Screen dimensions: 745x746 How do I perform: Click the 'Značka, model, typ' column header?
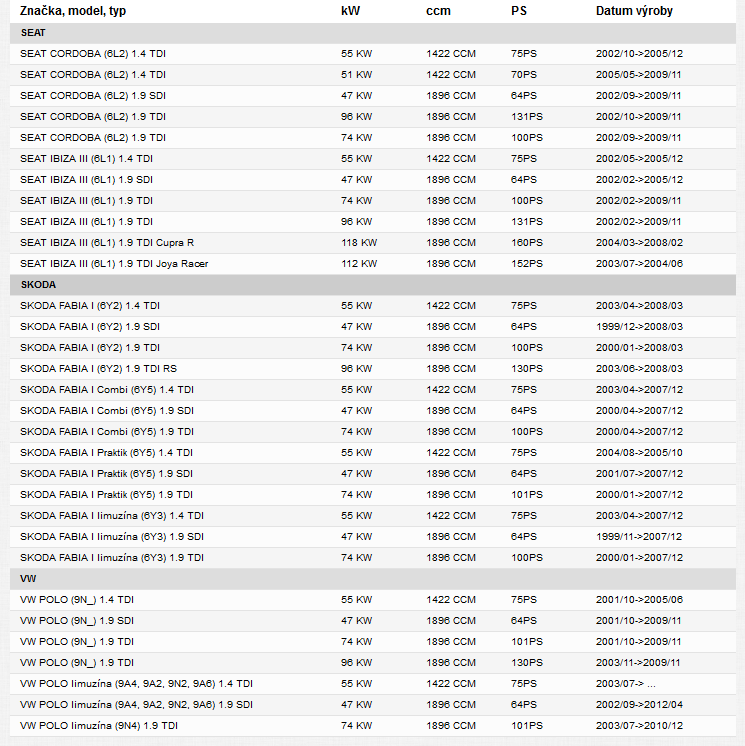click(x=73, y=10)
